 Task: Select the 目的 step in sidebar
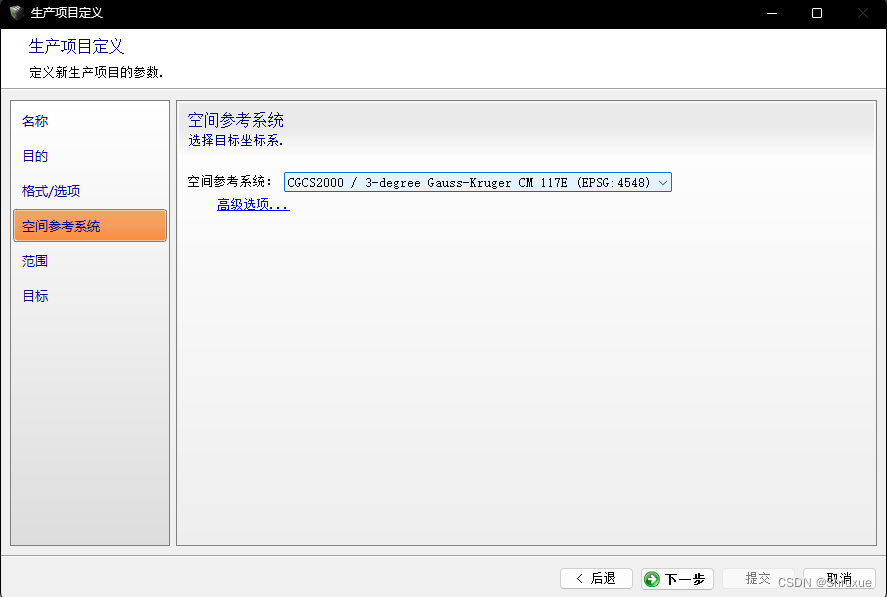coord(34,155)
